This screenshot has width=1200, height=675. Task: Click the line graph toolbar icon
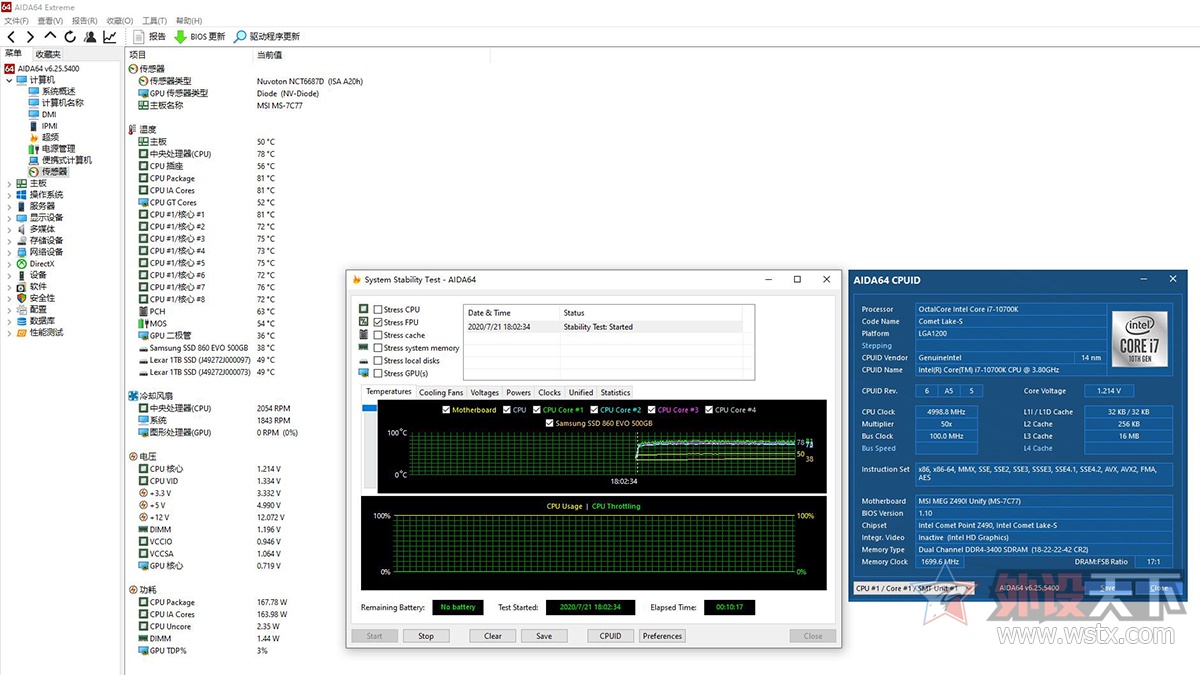point(109,37)
